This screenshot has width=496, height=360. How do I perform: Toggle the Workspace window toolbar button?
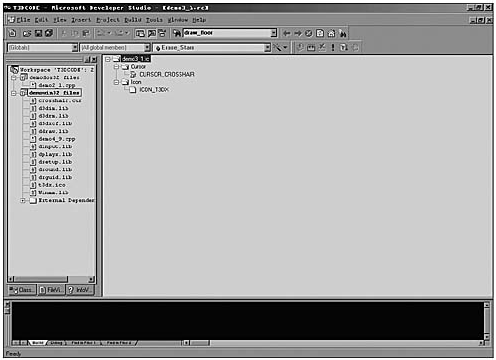point(140,33)
